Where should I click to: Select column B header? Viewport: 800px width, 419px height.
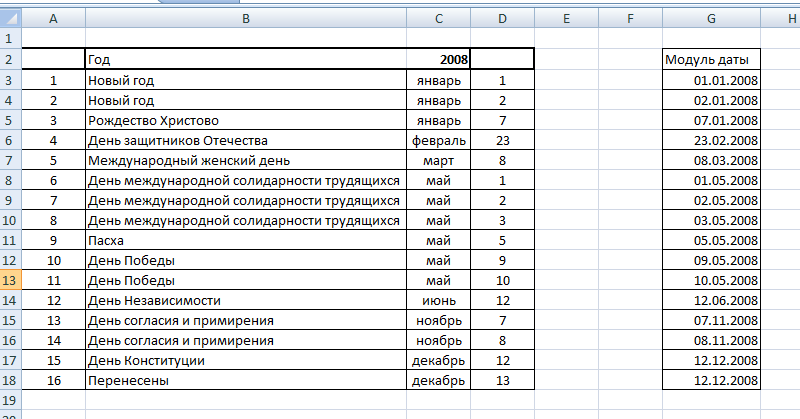(x=246, y=19)
